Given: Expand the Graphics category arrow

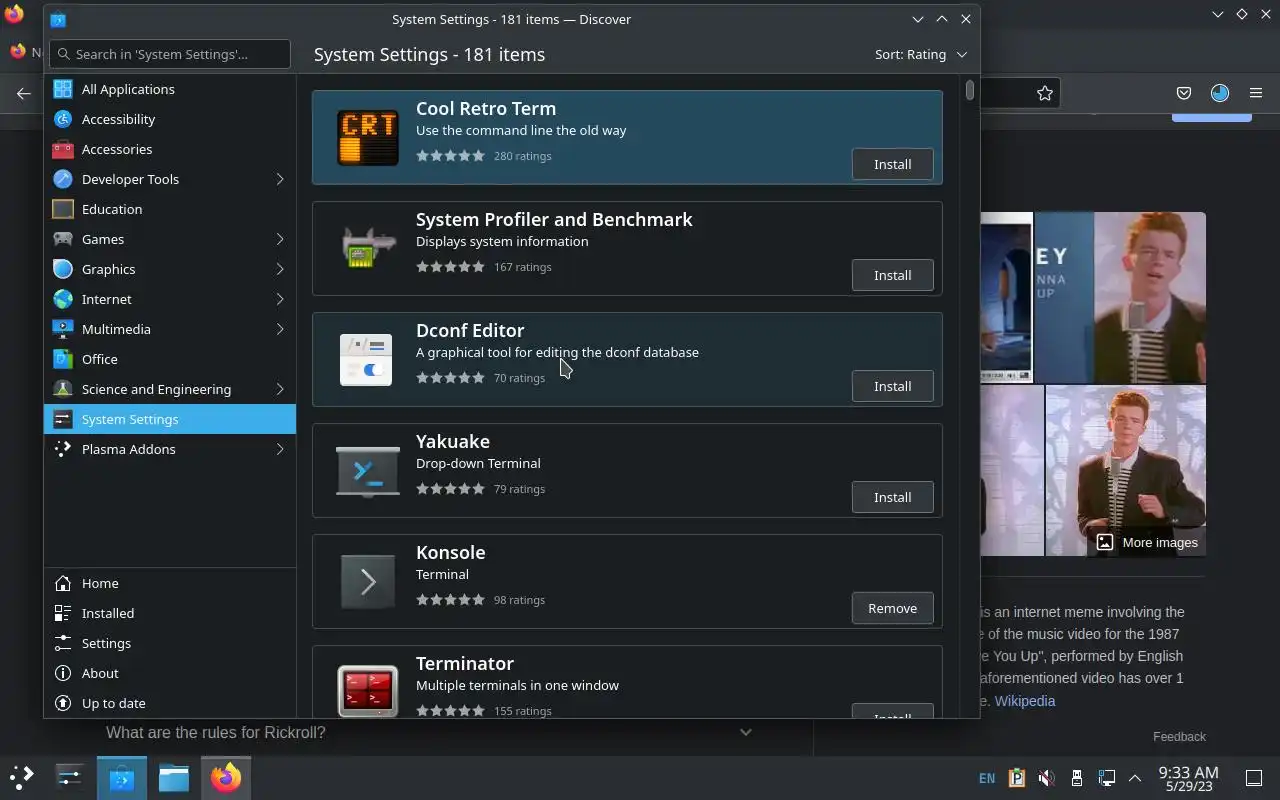Looking at the screenshot, I should pos(280,269).
